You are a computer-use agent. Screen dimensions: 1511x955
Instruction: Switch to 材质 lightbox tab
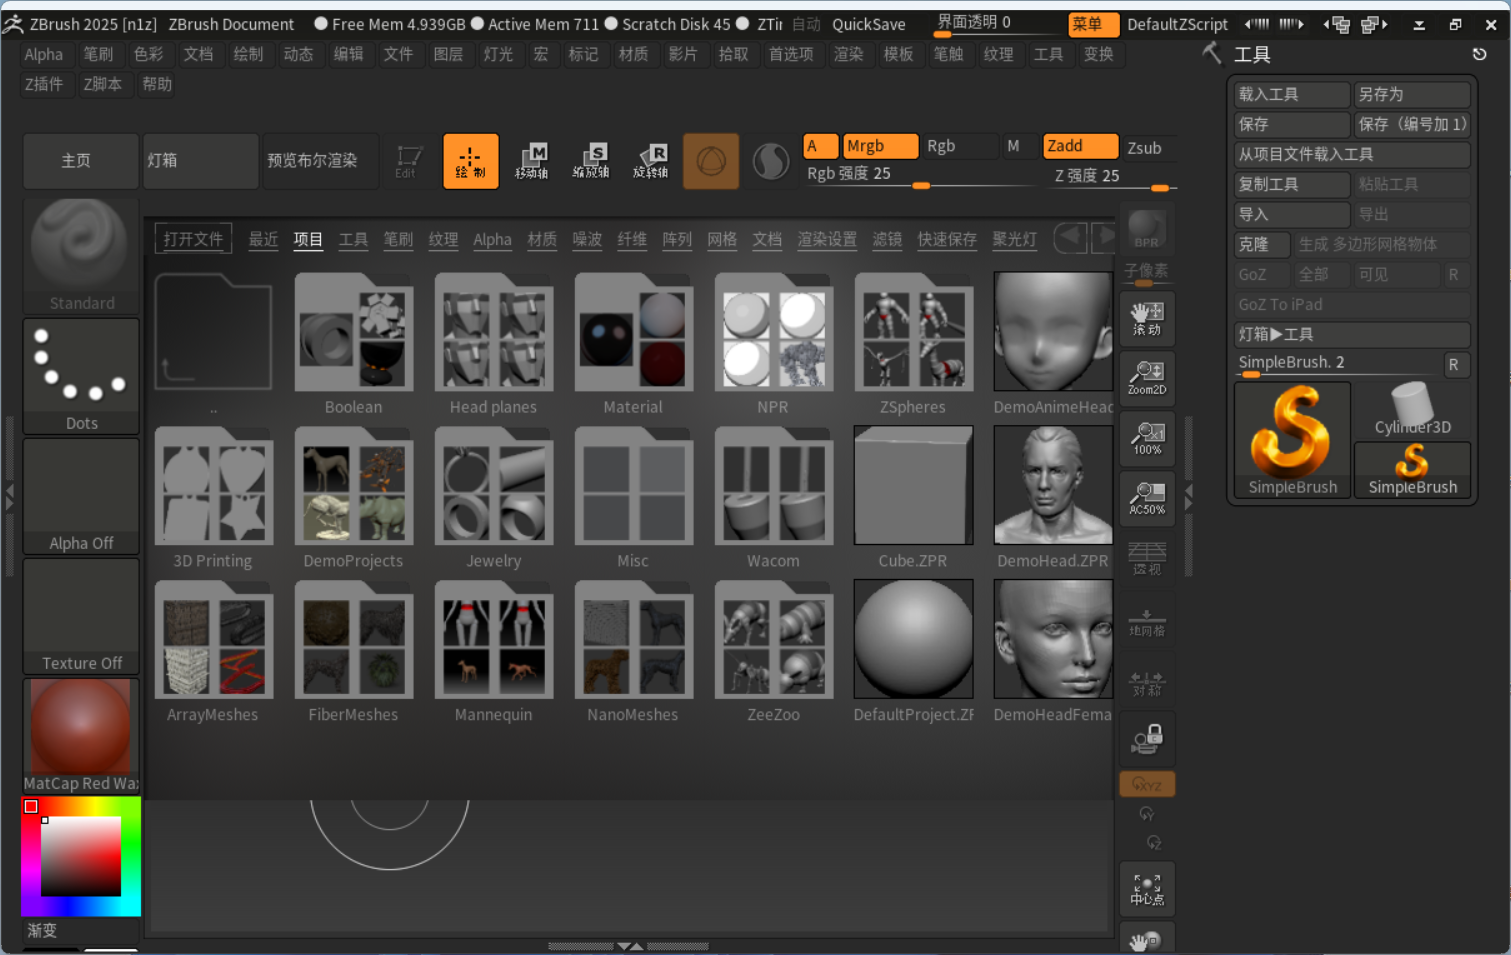coord(542,239)
